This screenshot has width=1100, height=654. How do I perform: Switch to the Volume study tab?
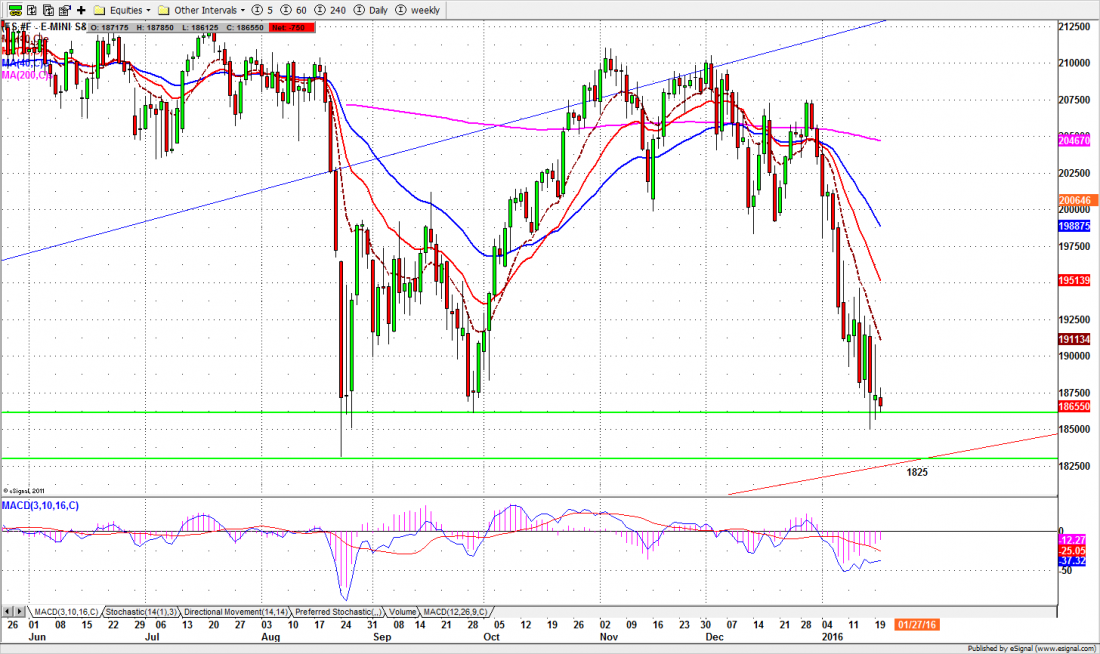403,611
